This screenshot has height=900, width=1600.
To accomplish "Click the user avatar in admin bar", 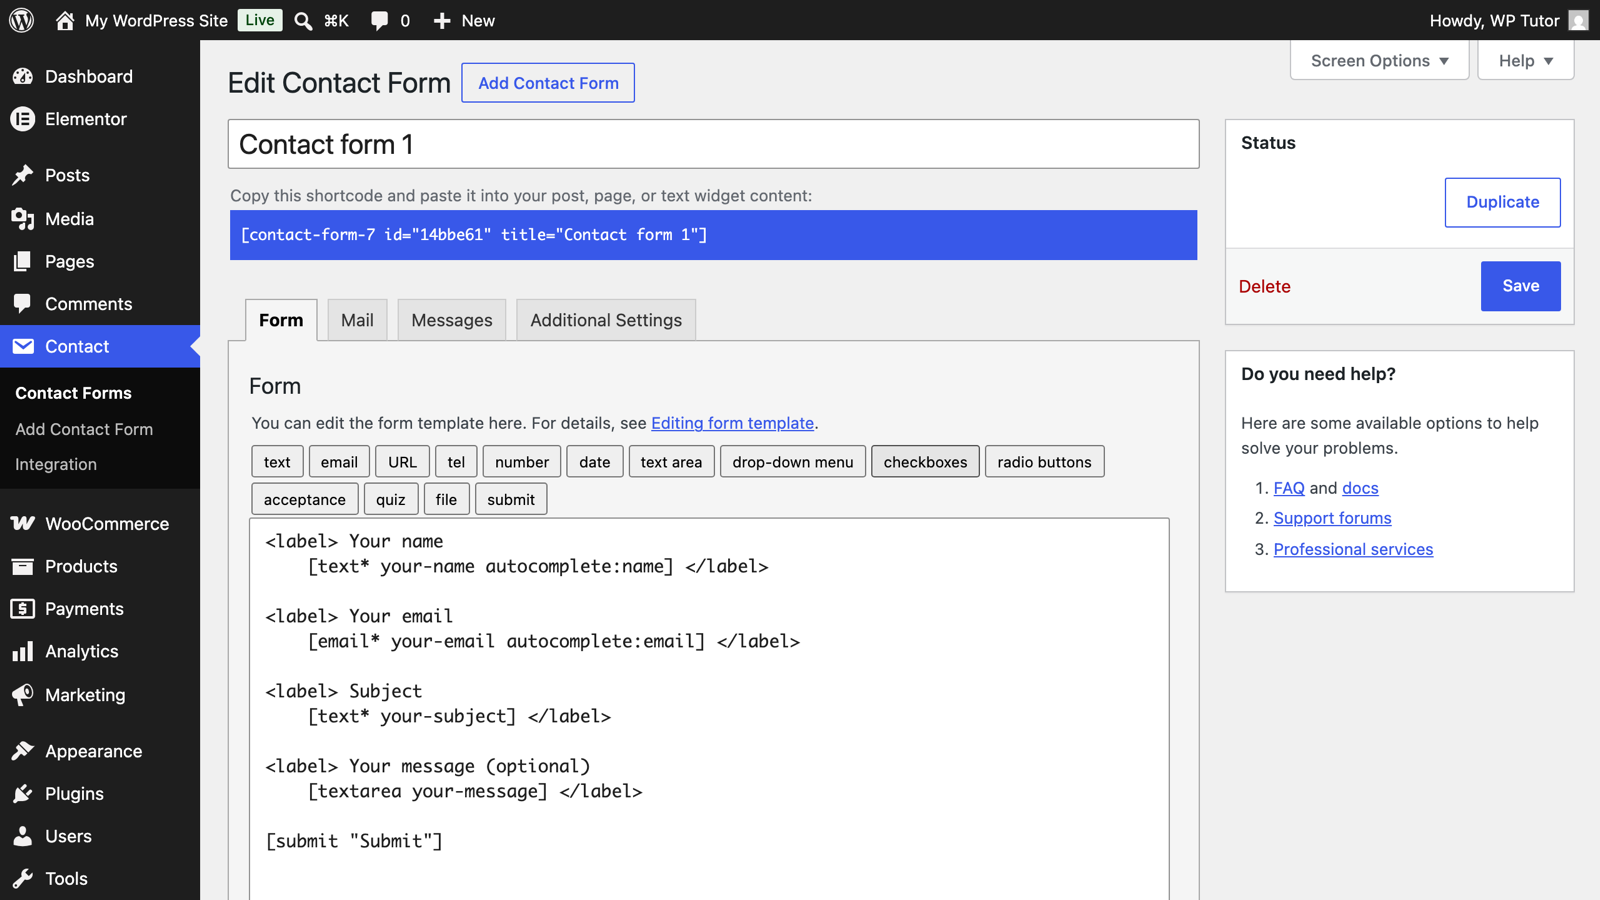I will [1578, 20].
